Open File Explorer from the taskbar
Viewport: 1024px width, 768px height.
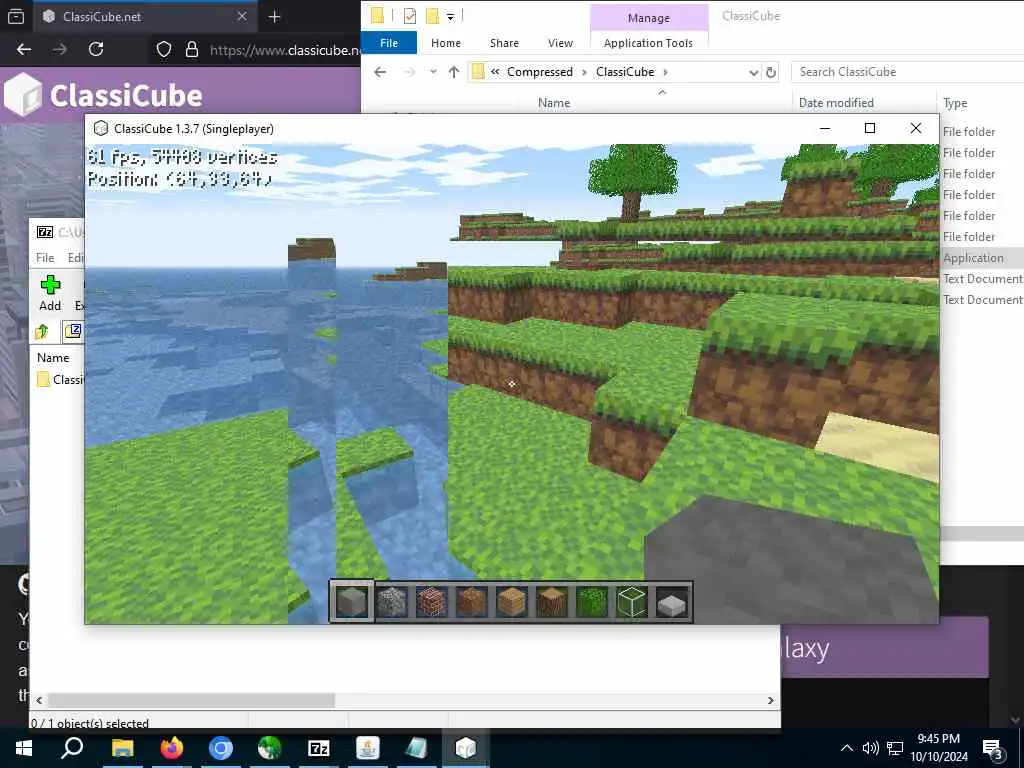click(x=122, y=748)
